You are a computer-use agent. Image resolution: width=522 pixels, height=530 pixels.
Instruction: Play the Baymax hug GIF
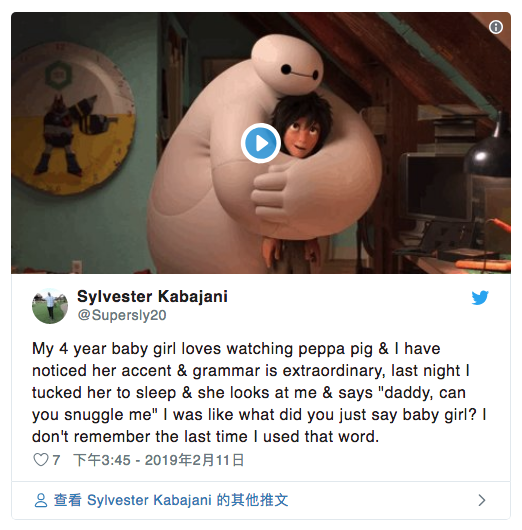[x=261, y=143]
